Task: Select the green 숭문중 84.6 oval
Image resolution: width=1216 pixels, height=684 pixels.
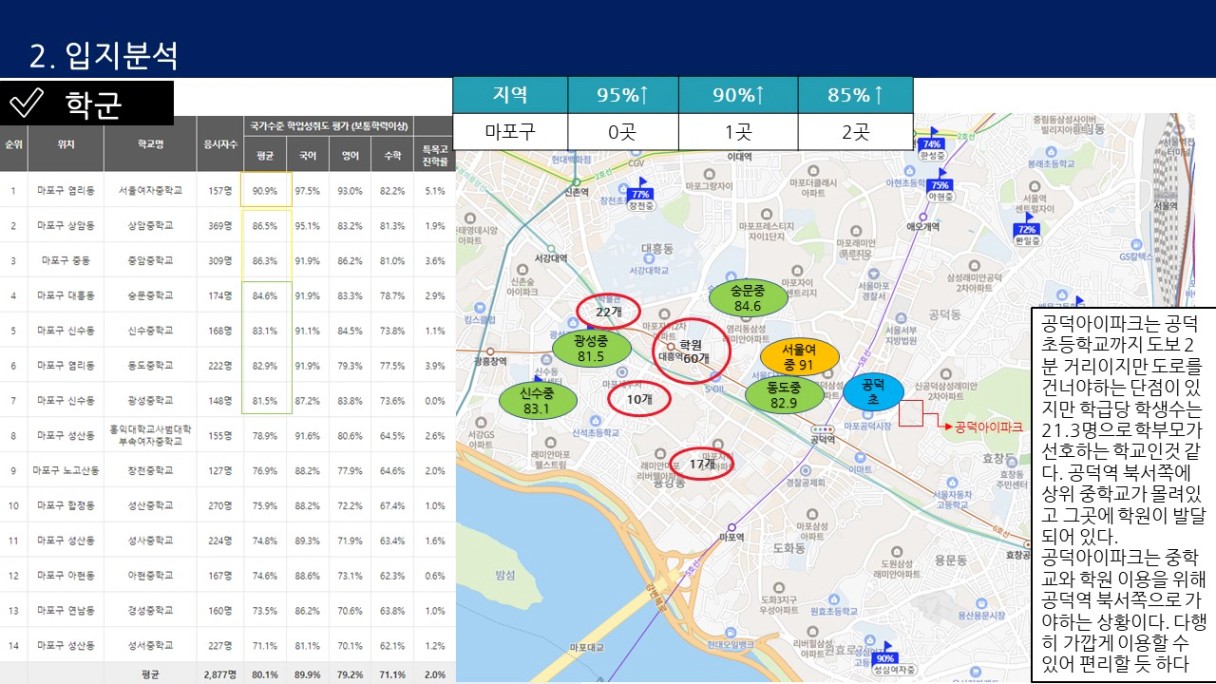Action: 747,298
